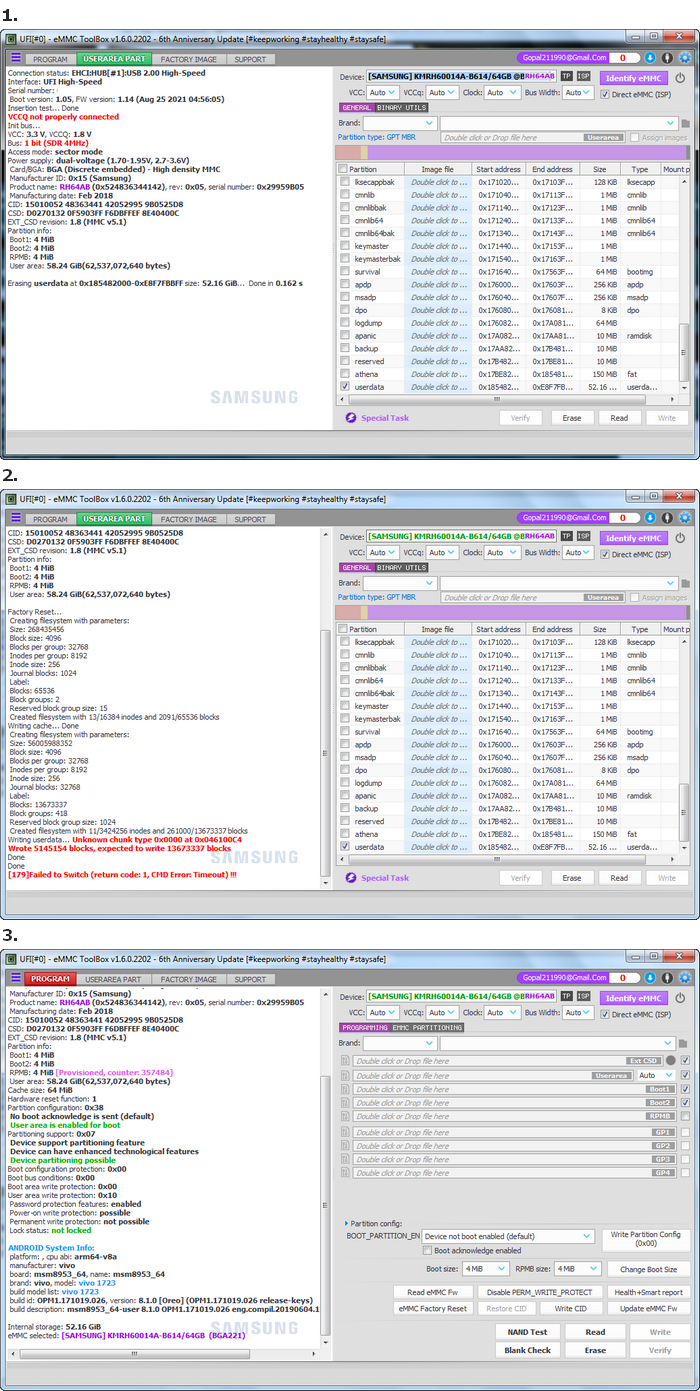Image resolution: width=700 pixels, height=1391 pixels.
Task: Click Special Task icon in the top window
Action: point(350,418)
